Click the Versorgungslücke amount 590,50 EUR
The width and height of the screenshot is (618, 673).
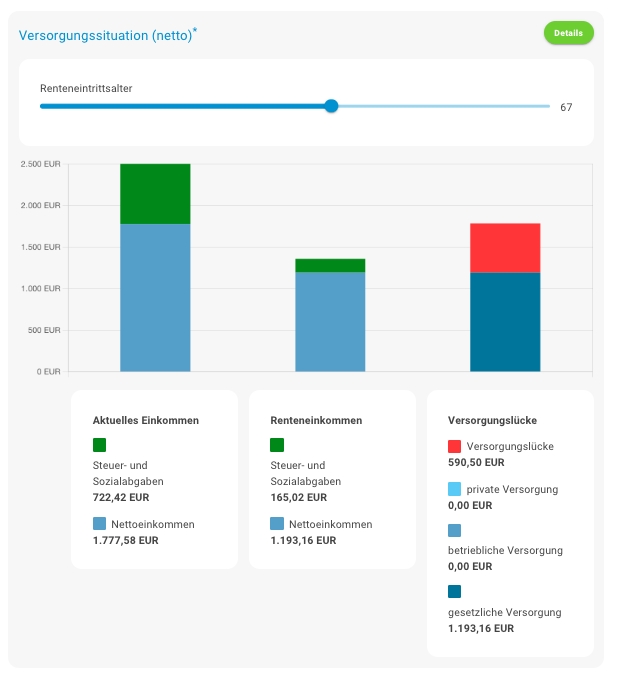tap(476, 463)
